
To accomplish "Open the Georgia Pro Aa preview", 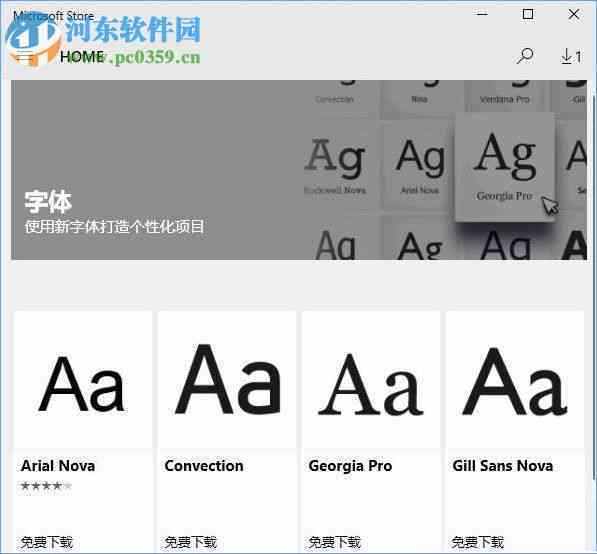I will (x=371, y=380).
